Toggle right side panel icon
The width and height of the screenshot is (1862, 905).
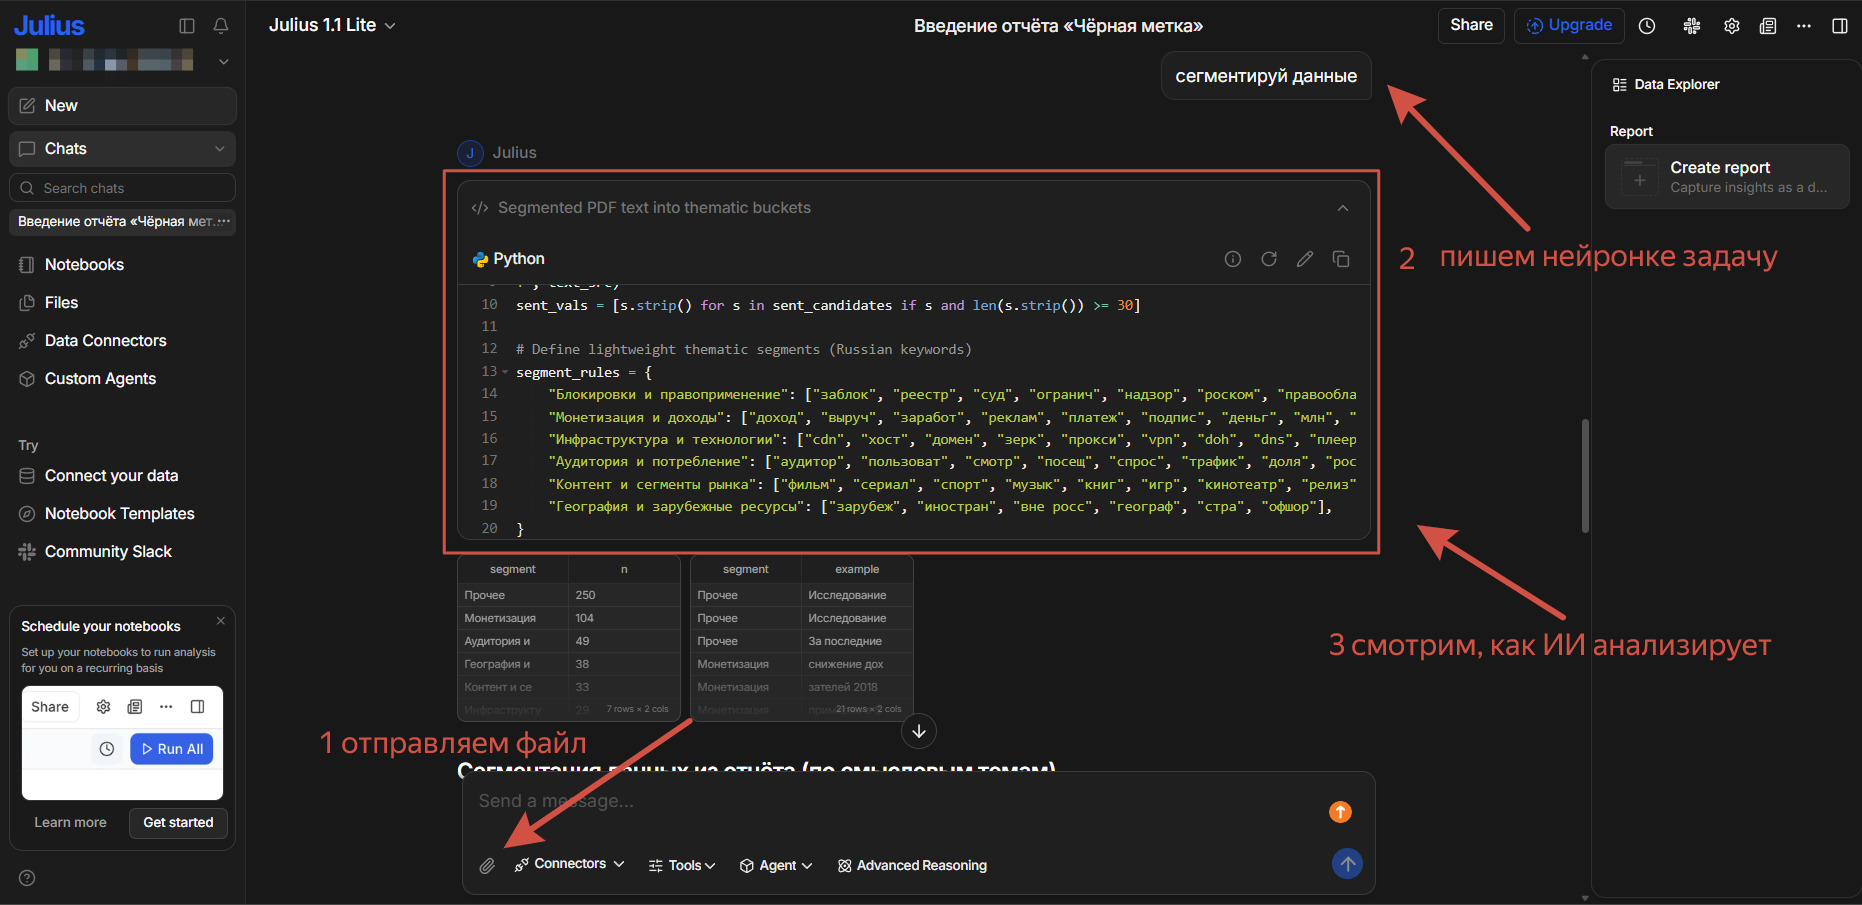pos(1840,26)
